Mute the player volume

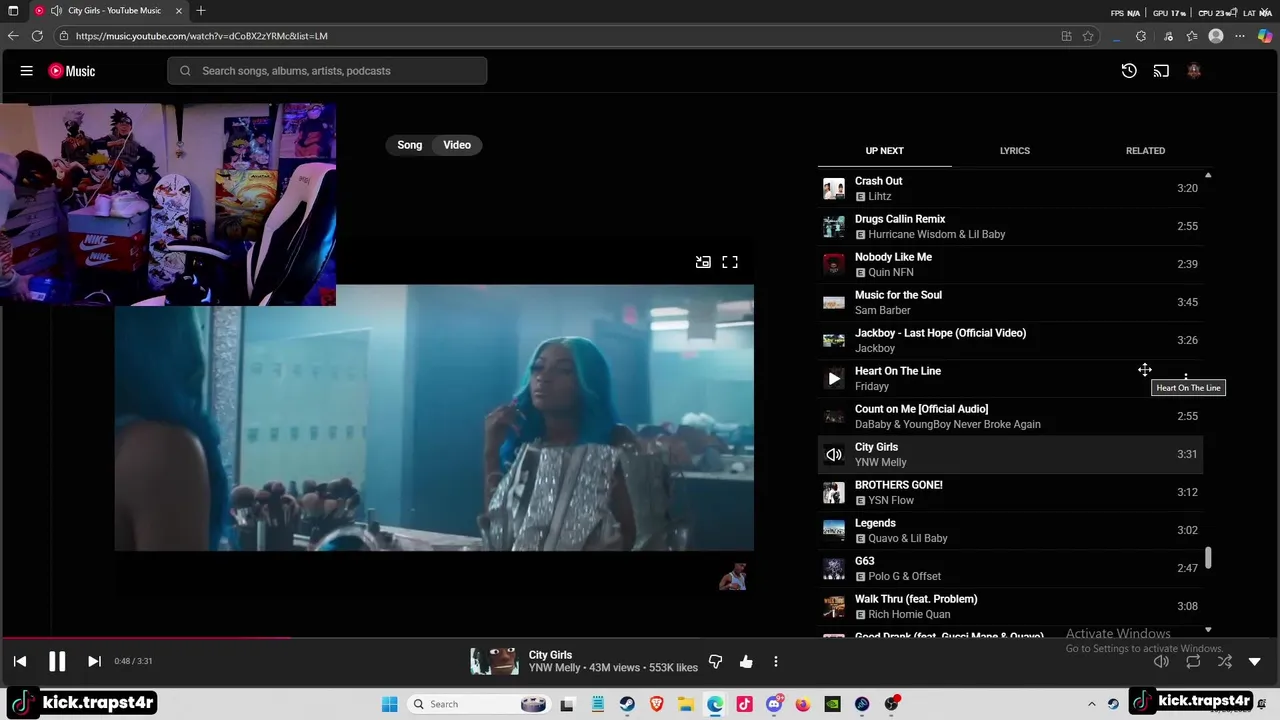(1161, 661)
